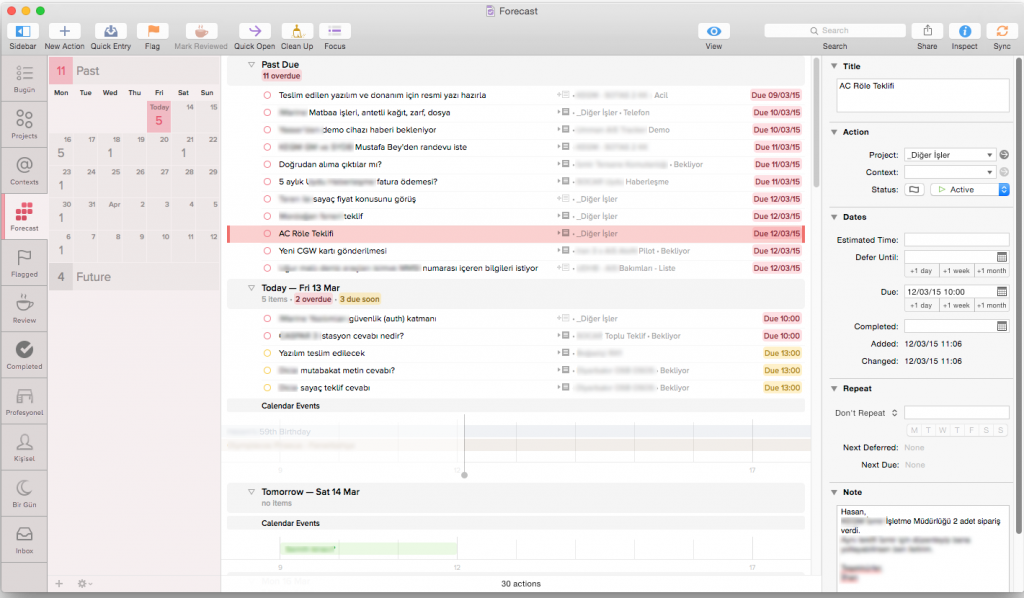Open the Status 'Active' dropdown

(969, 189)
